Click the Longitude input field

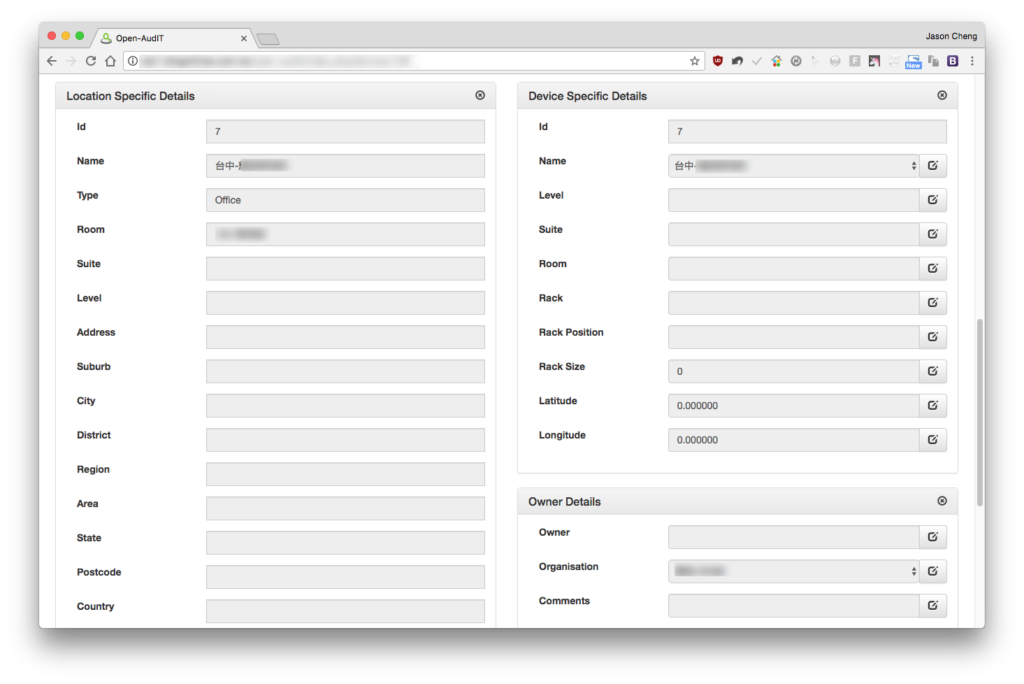[793, 440]
